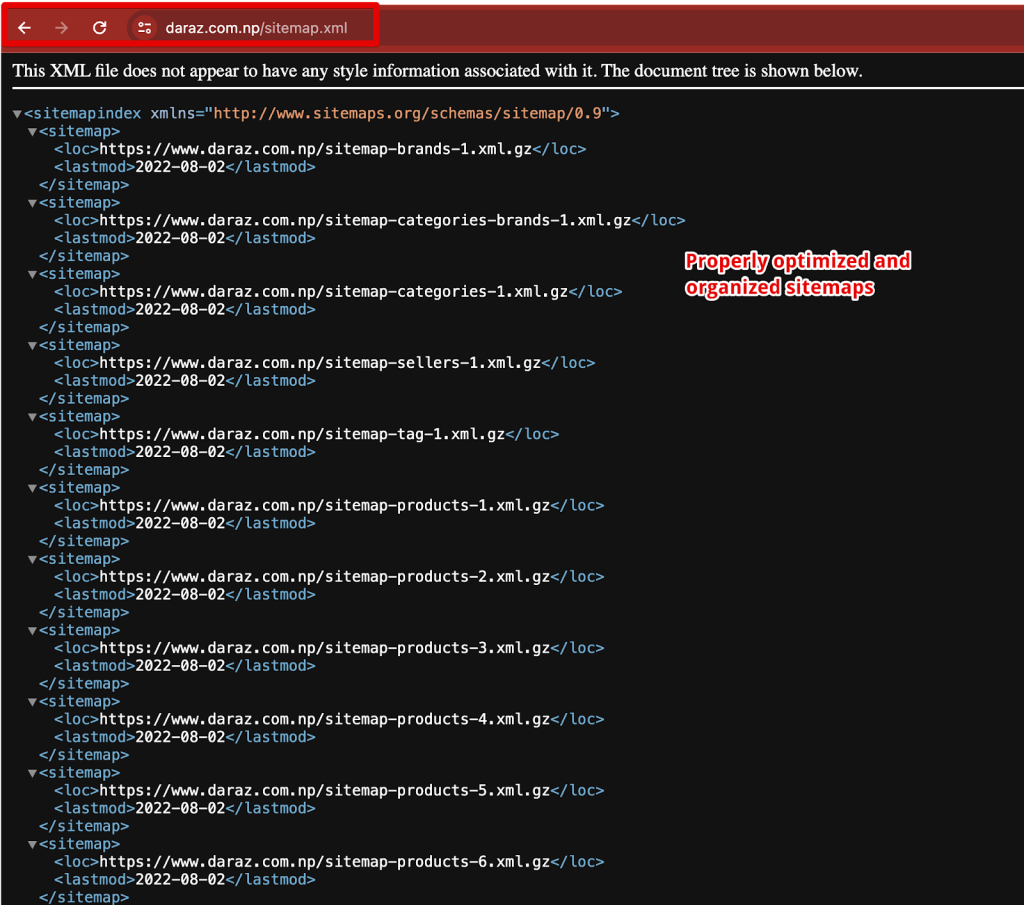Image resolution: width=1024 pixels, height=905 pixels.
Task: Click the sitemaps.org schema namespace URL
Action: click(407, 113)
